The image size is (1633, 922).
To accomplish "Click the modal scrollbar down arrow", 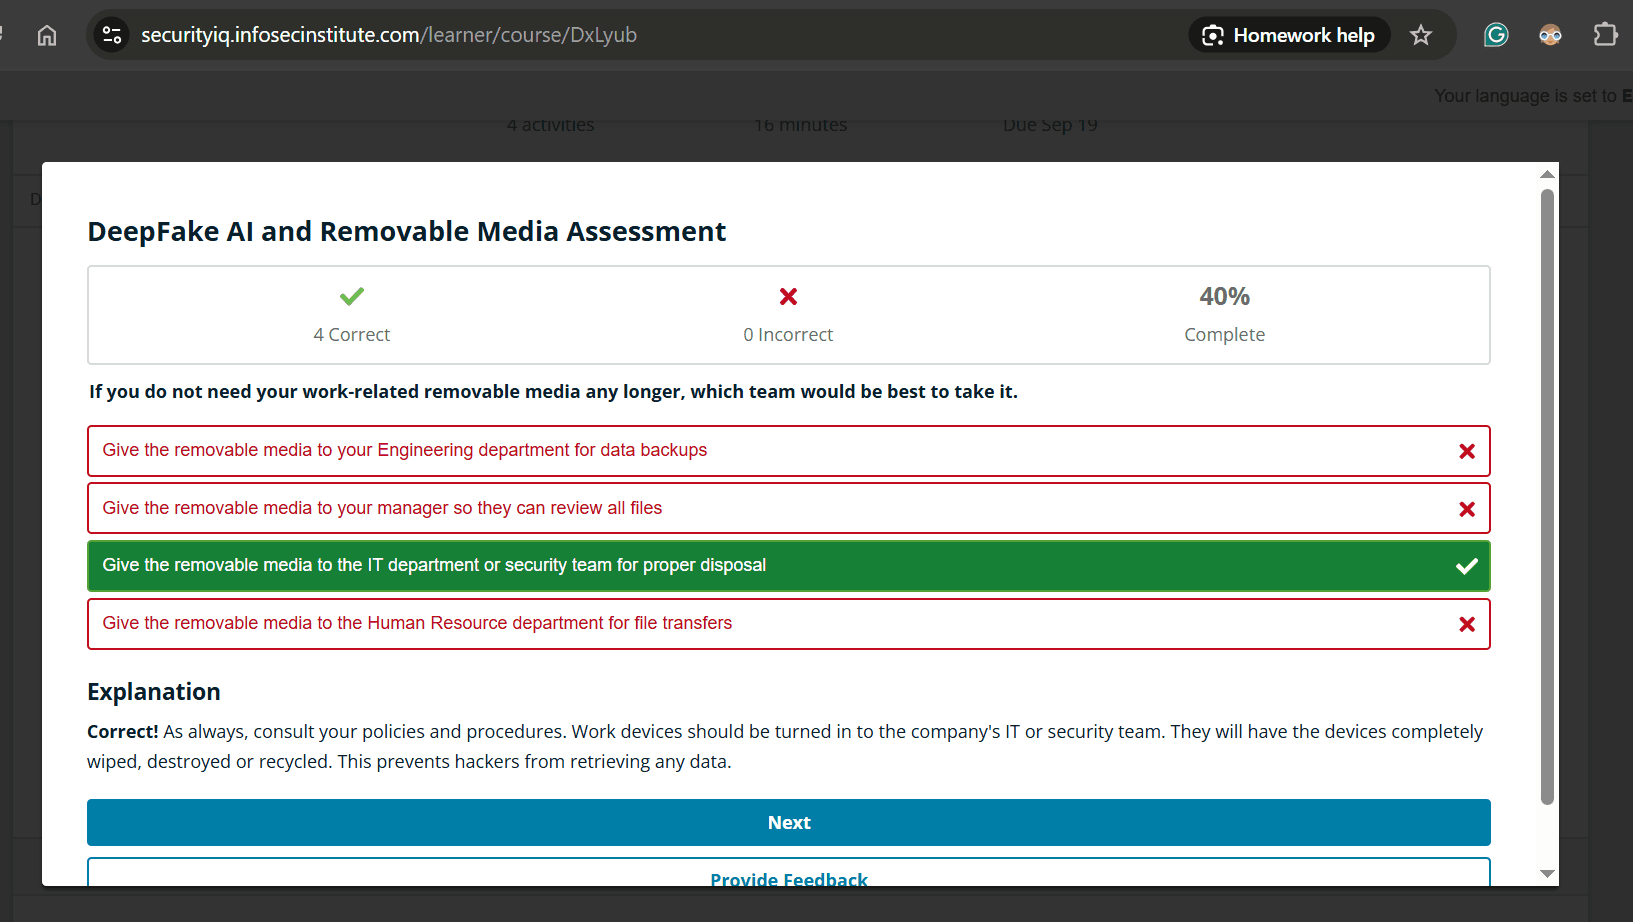I will pos(1547,874).
